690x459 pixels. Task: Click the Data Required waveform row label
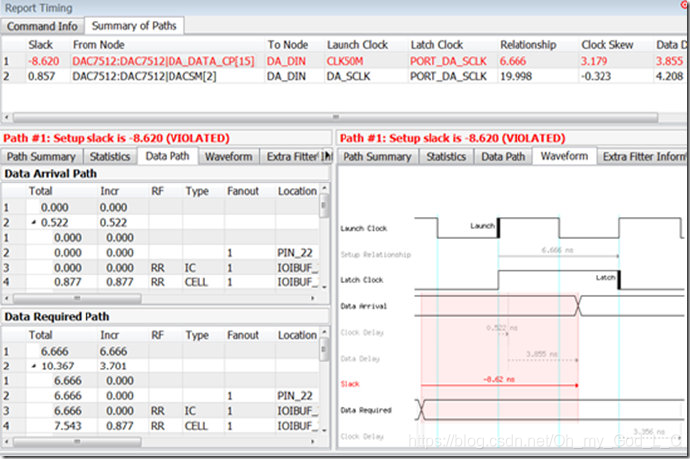(366, 410)
